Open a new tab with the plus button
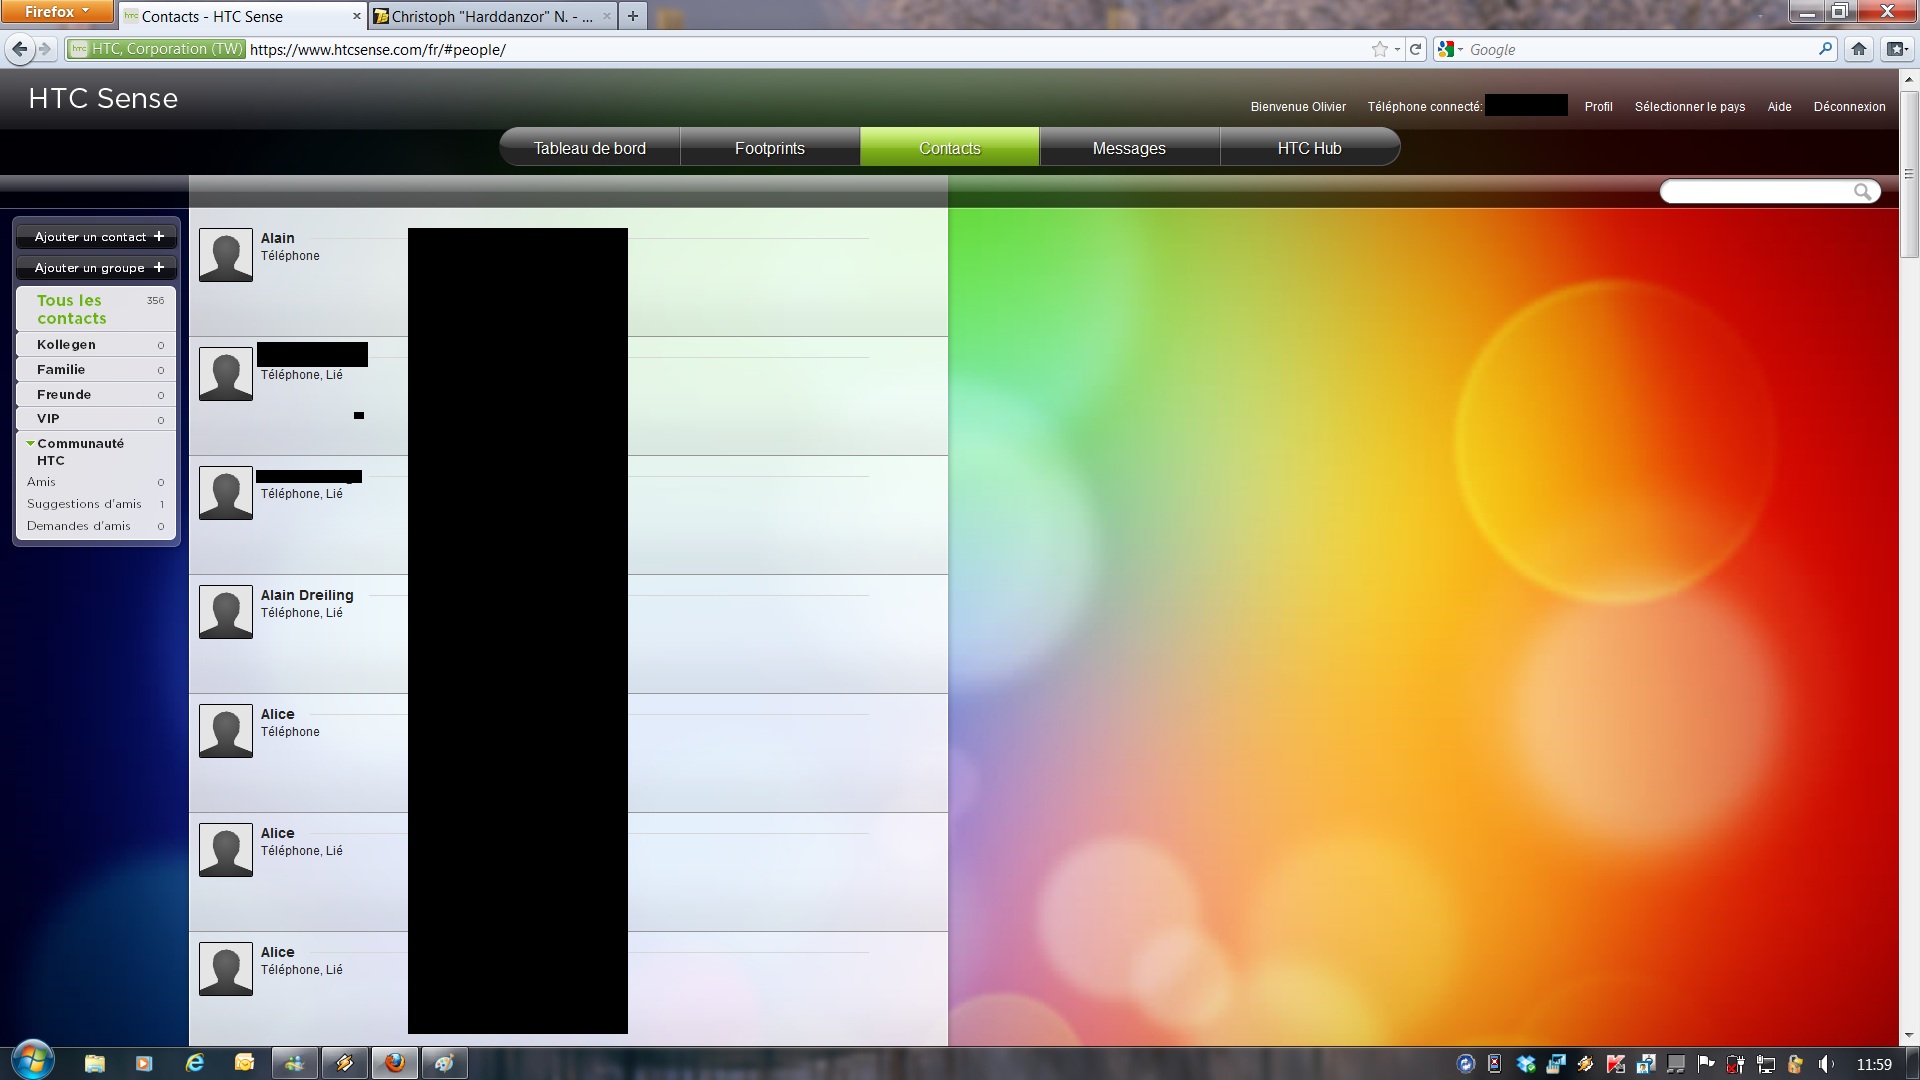This screenshot has height=1080, width=1920. pyautogui.click(x=633, y=16)
